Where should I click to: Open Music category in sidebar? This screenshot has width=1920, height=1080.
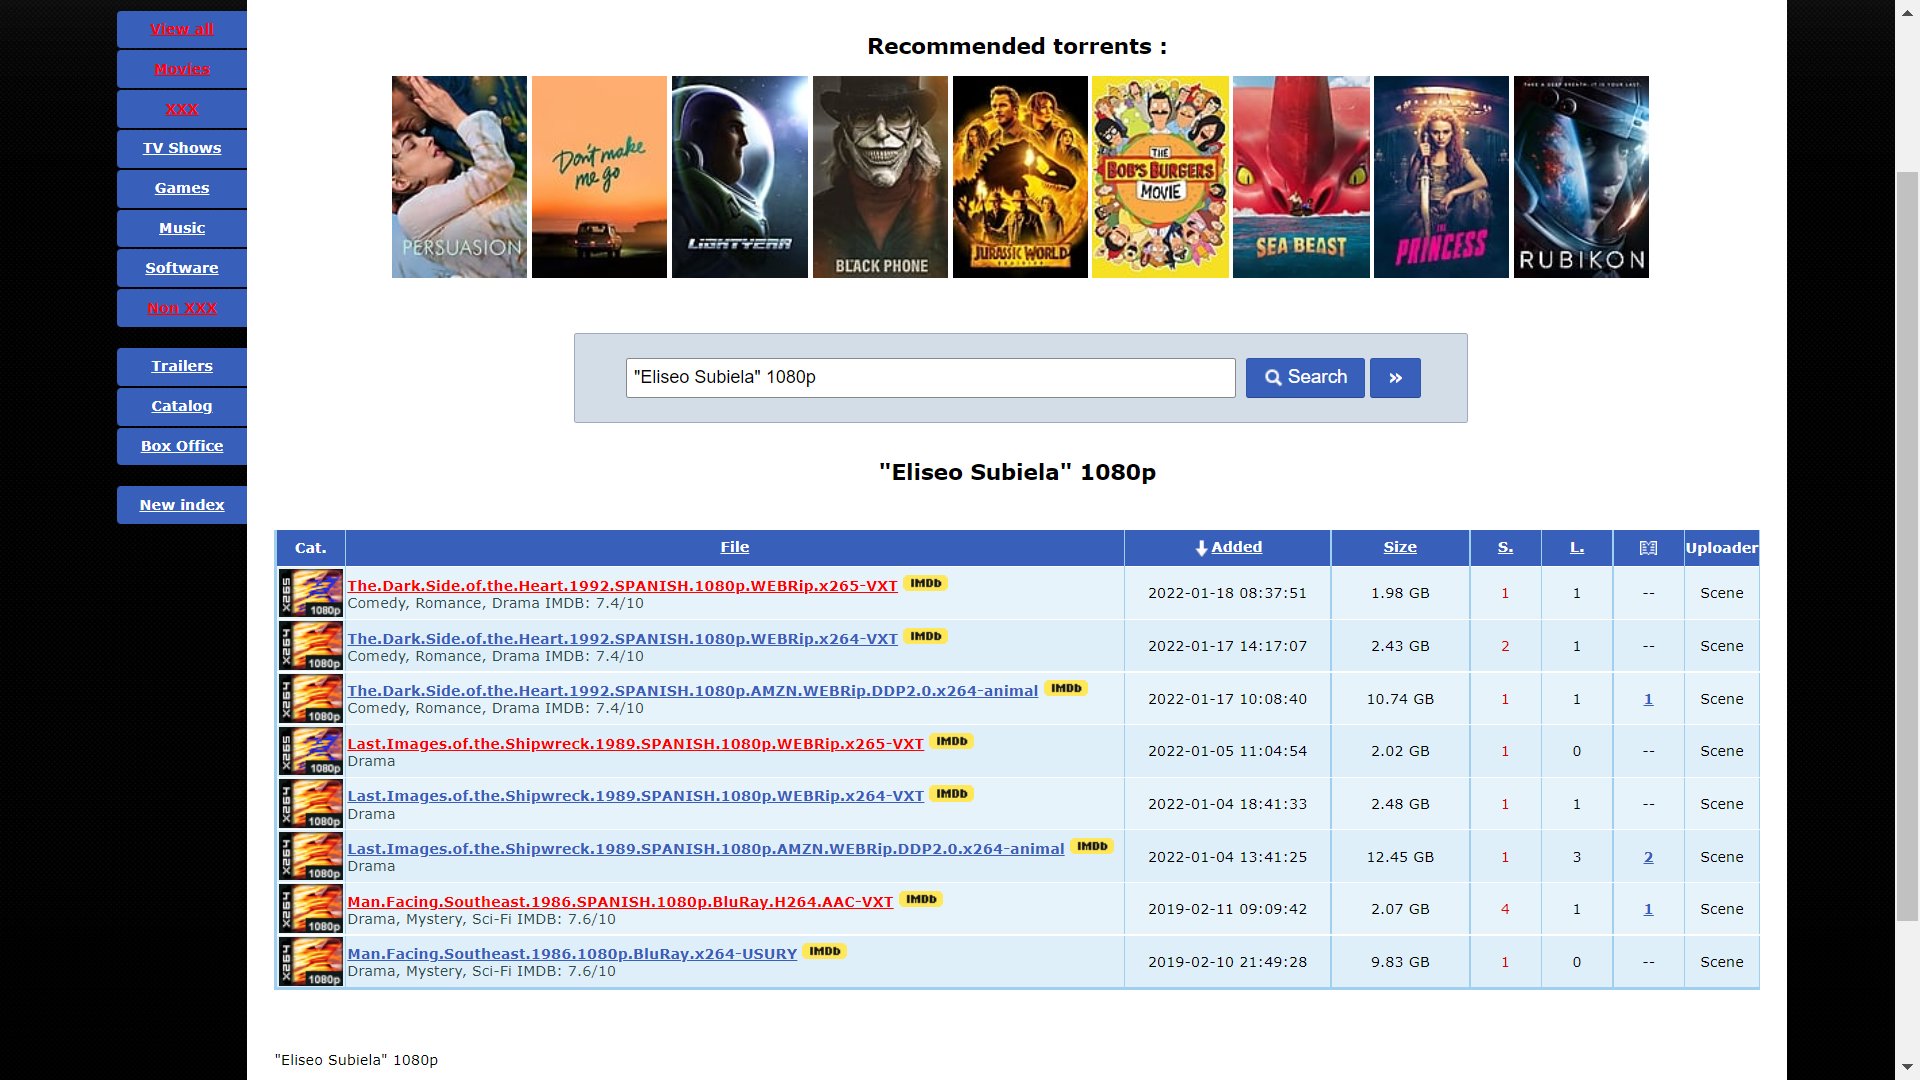click(x=182, y=228)
